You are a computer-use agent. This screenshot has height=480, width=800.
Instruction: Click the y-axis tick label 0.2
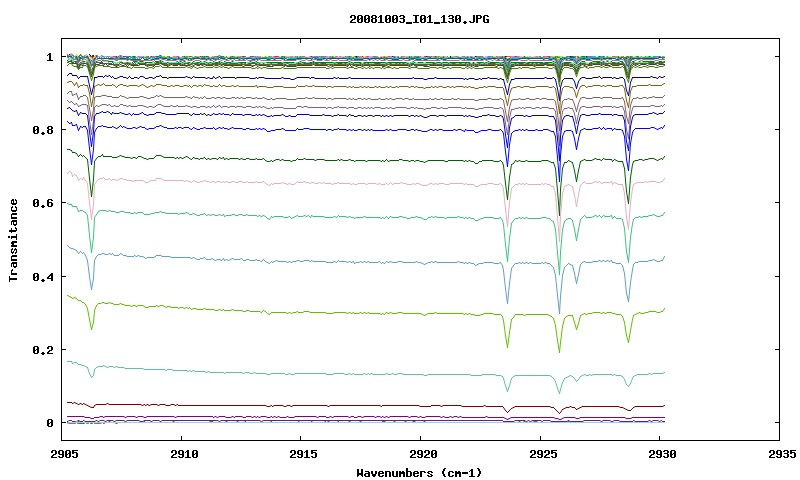[43, 350]
